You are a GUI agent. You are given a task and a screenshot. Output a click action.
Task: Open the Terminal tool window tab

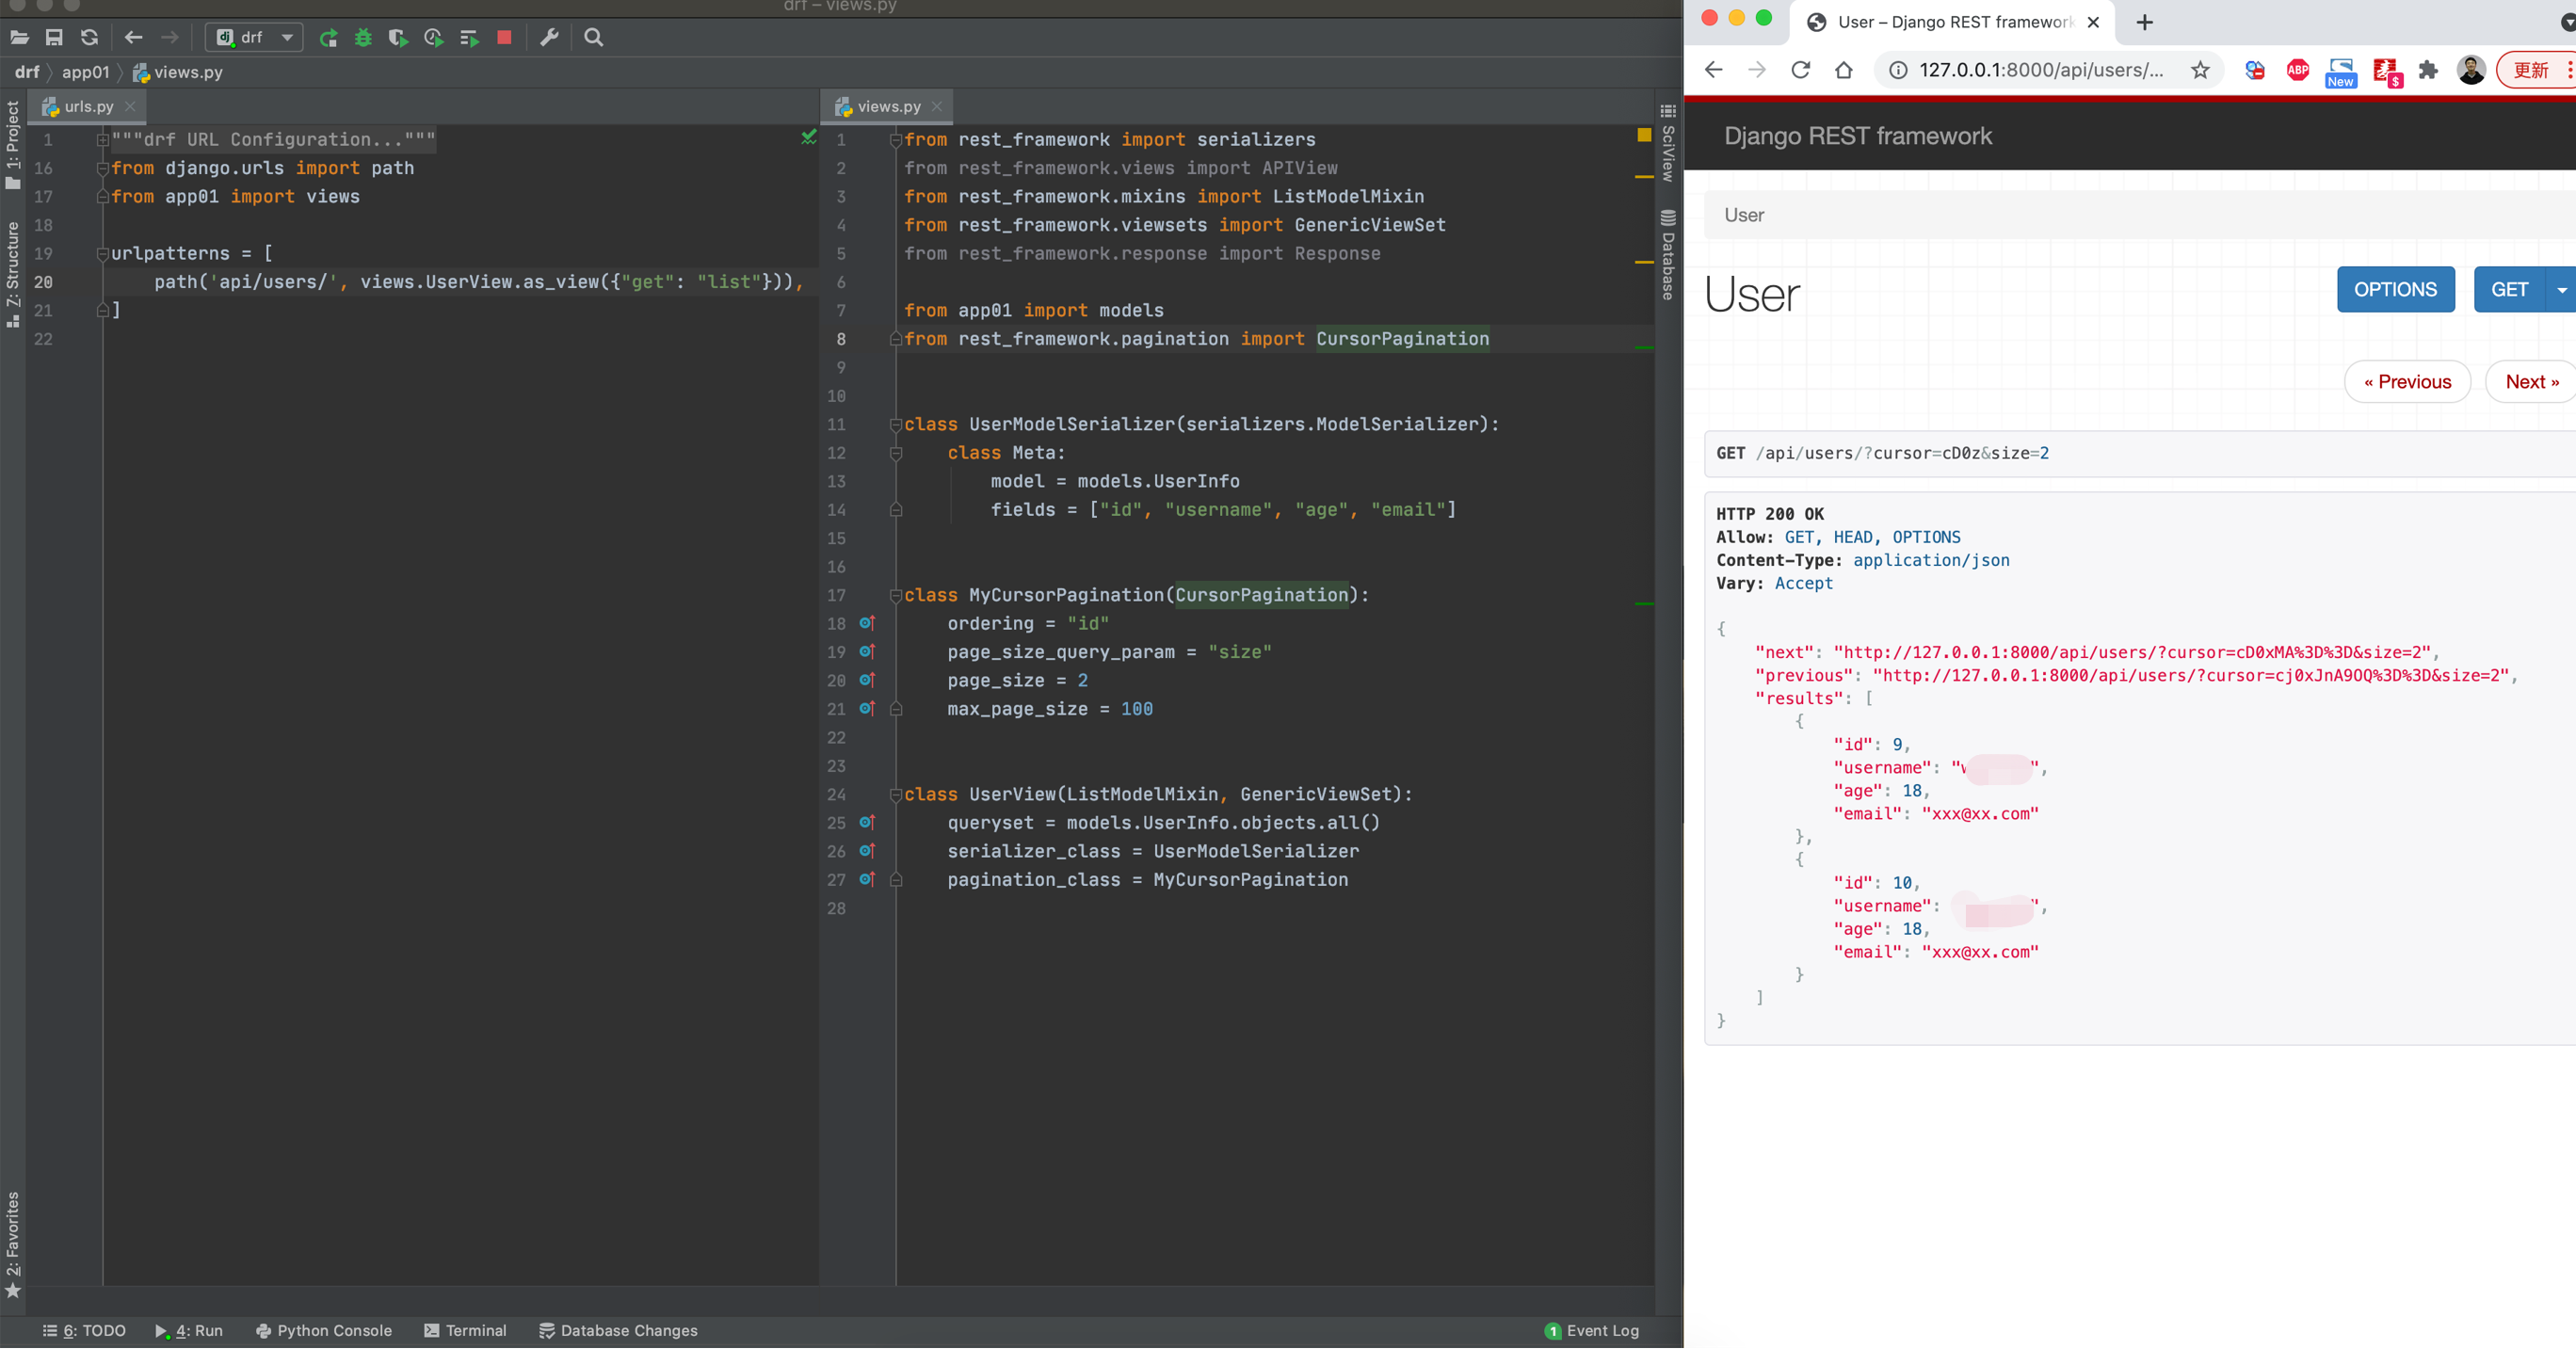(465, 1331)
